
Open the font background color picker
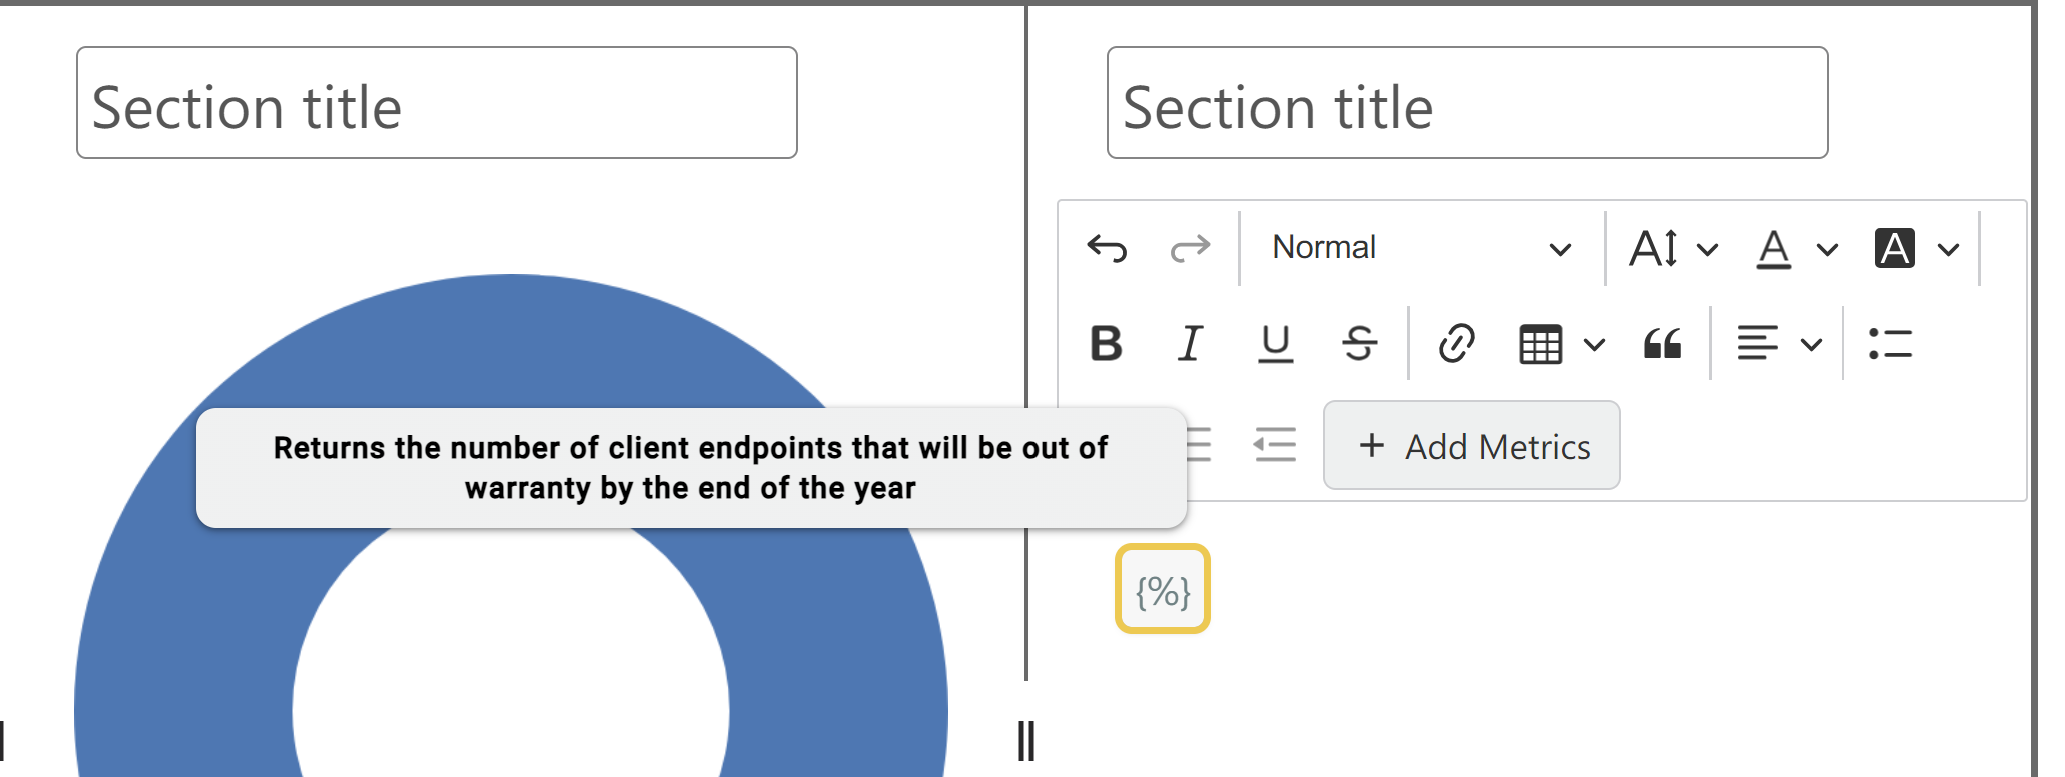click(1915, 248)
